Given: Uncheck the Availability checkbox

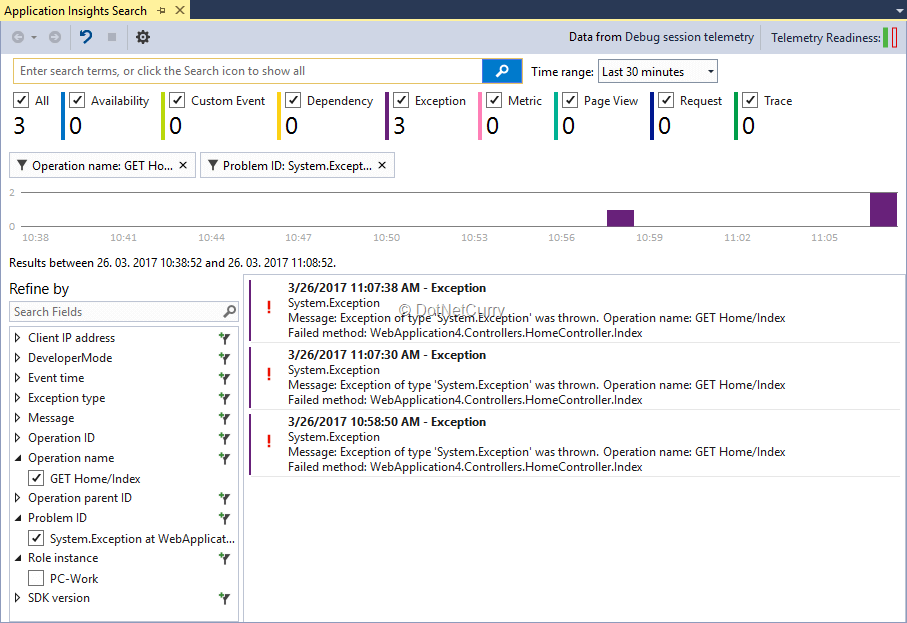Looking at the screenshot, I should [x=77, y=100].
